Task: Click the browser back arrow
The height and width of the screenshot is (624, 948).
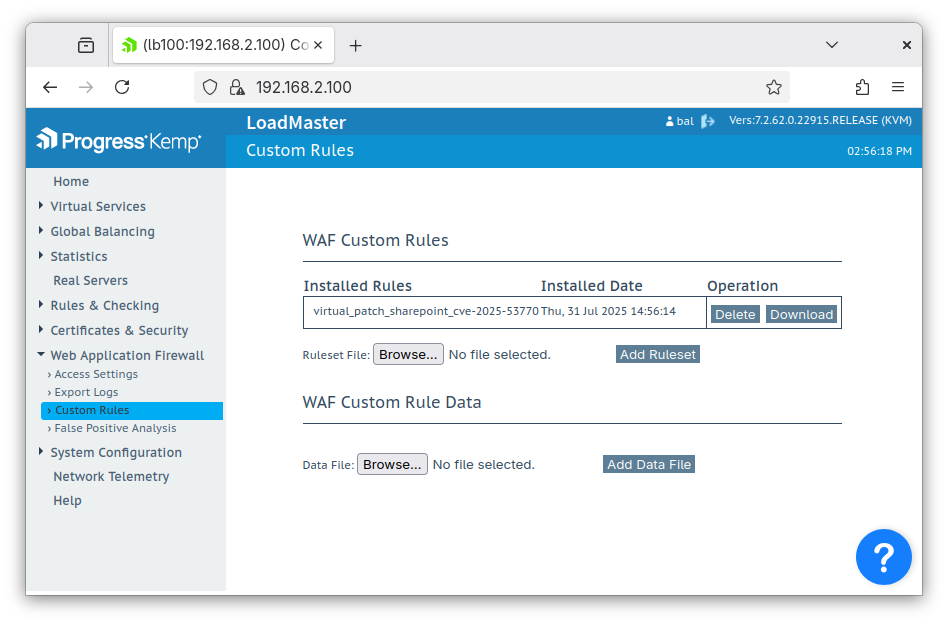Action: coord(50,87)
